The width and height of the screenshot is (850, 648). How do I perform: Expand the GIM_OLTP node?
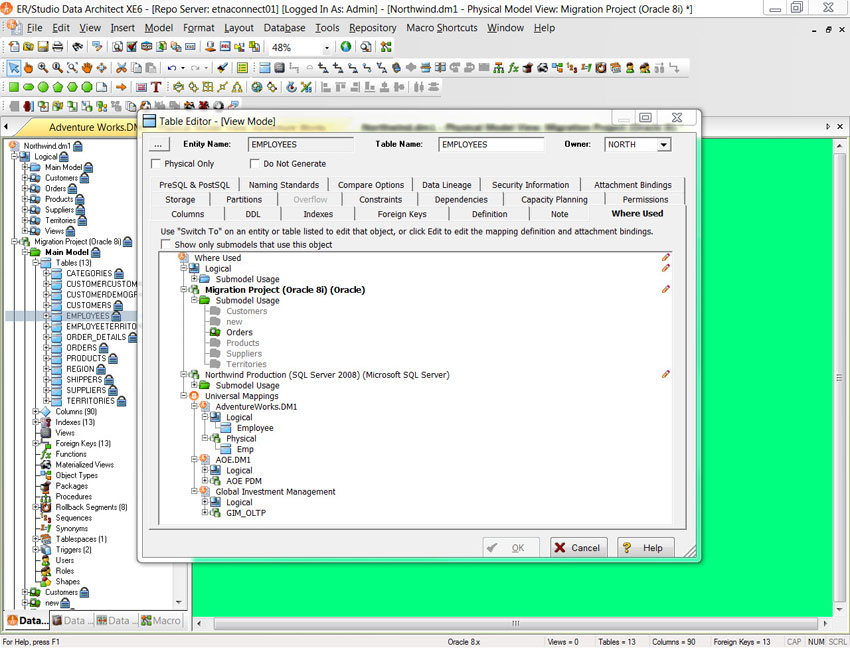205,512
